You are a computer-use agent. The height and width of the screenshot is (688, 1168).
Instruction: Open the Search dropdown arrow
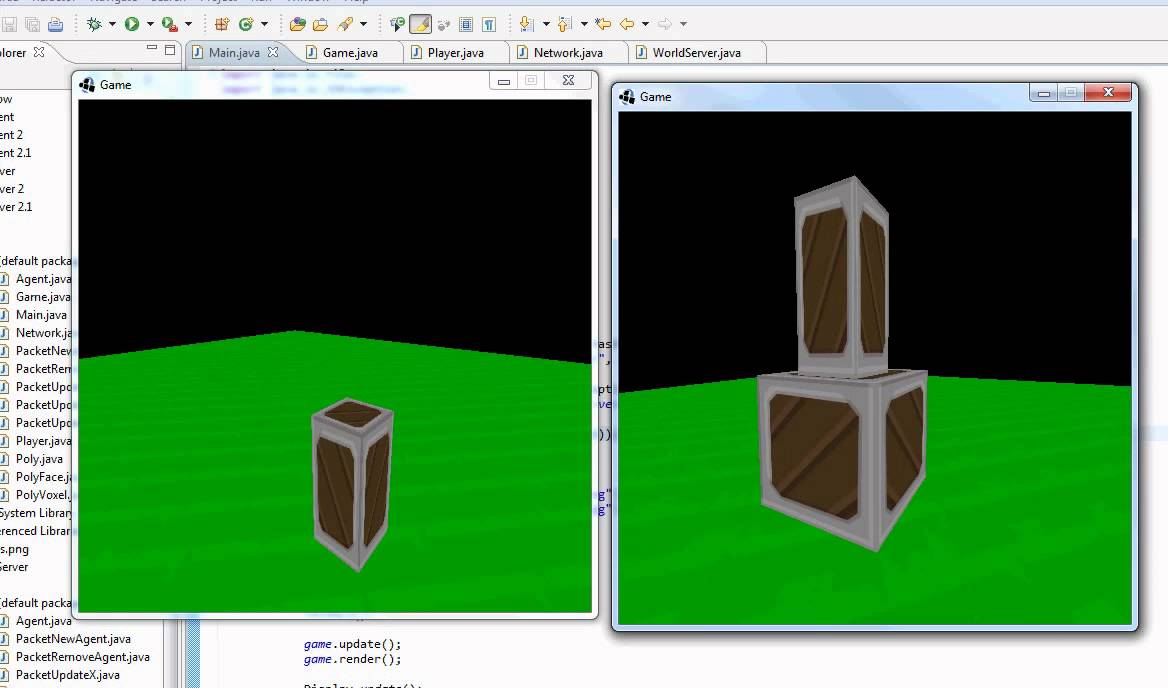(364, 25)
